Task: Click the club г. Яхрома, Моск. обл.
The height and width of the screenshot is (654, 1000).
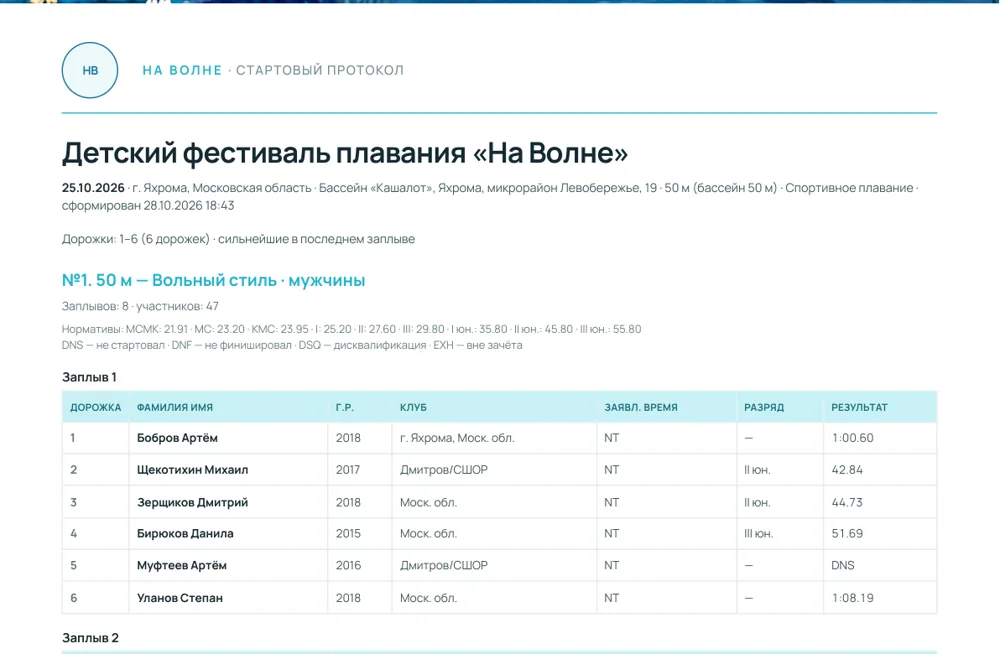Action: (x=457, y=438)
